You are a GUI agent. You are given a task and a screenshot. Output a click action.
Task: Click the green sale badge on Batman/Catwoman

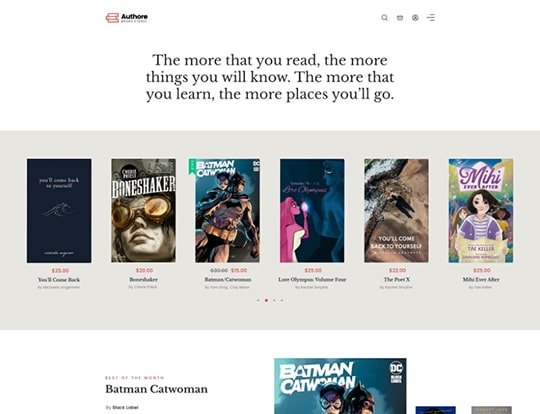pyautogui.click(x=192, y=166)
